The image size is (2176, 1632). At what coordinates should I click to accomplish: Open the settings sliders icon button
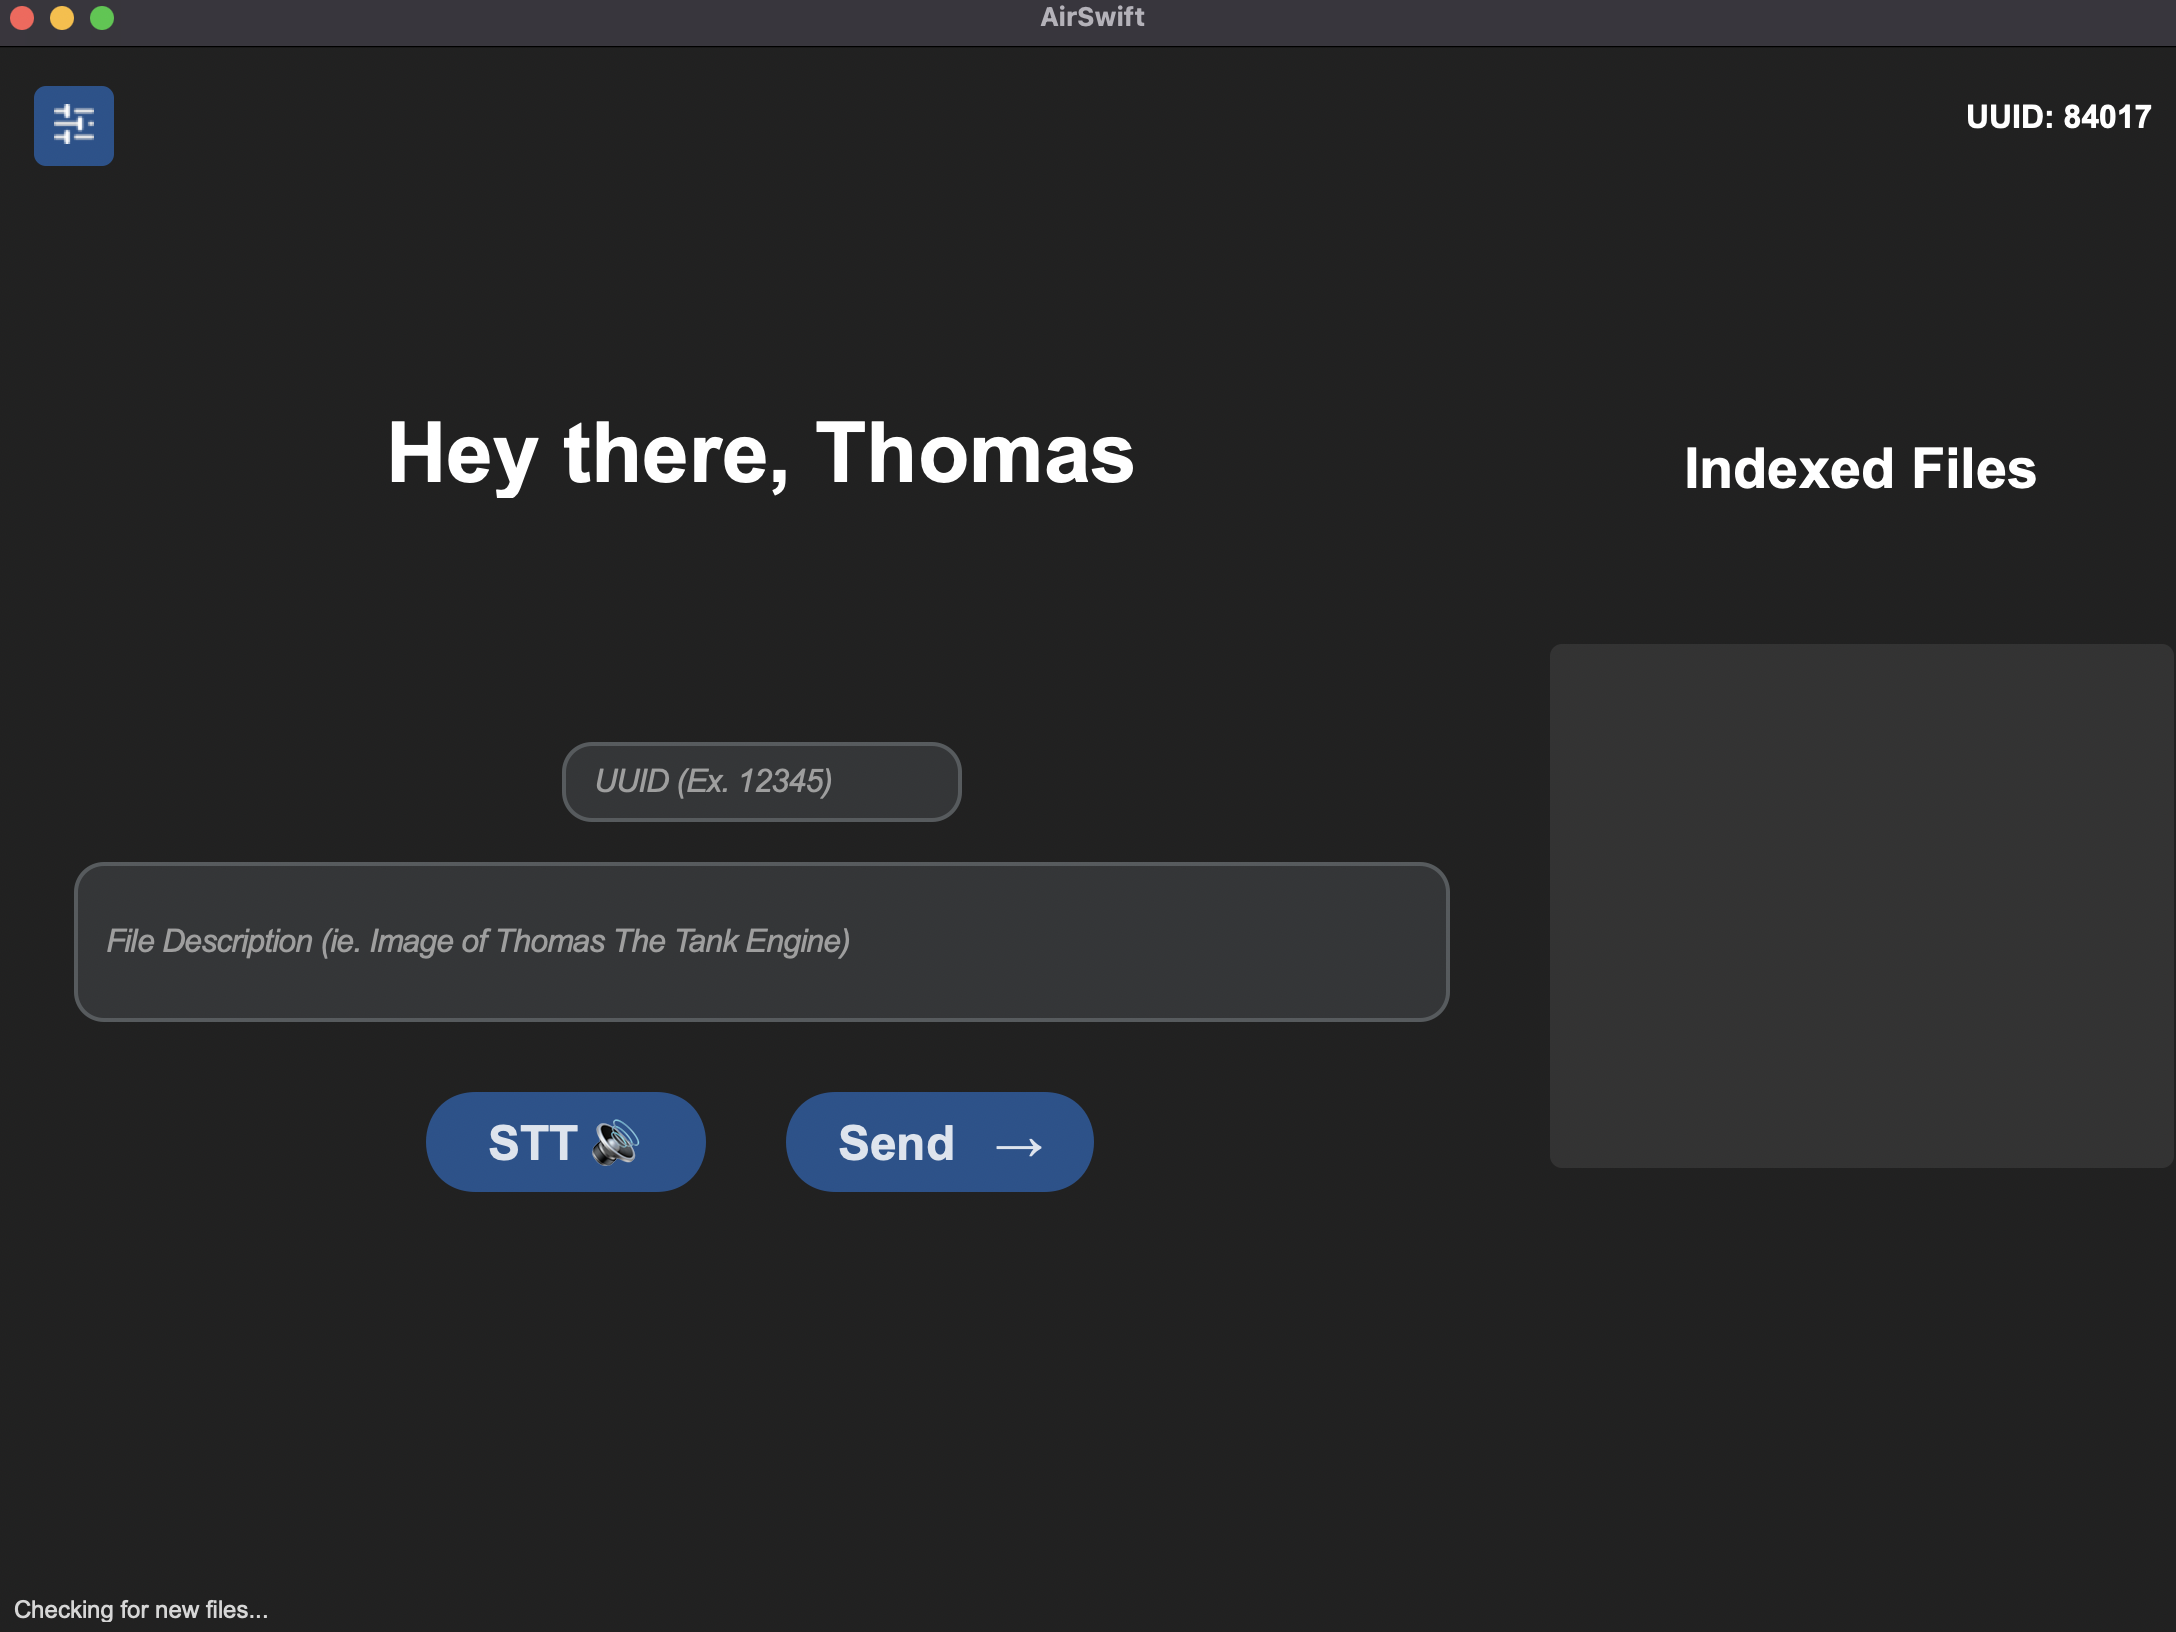point(74,125)
